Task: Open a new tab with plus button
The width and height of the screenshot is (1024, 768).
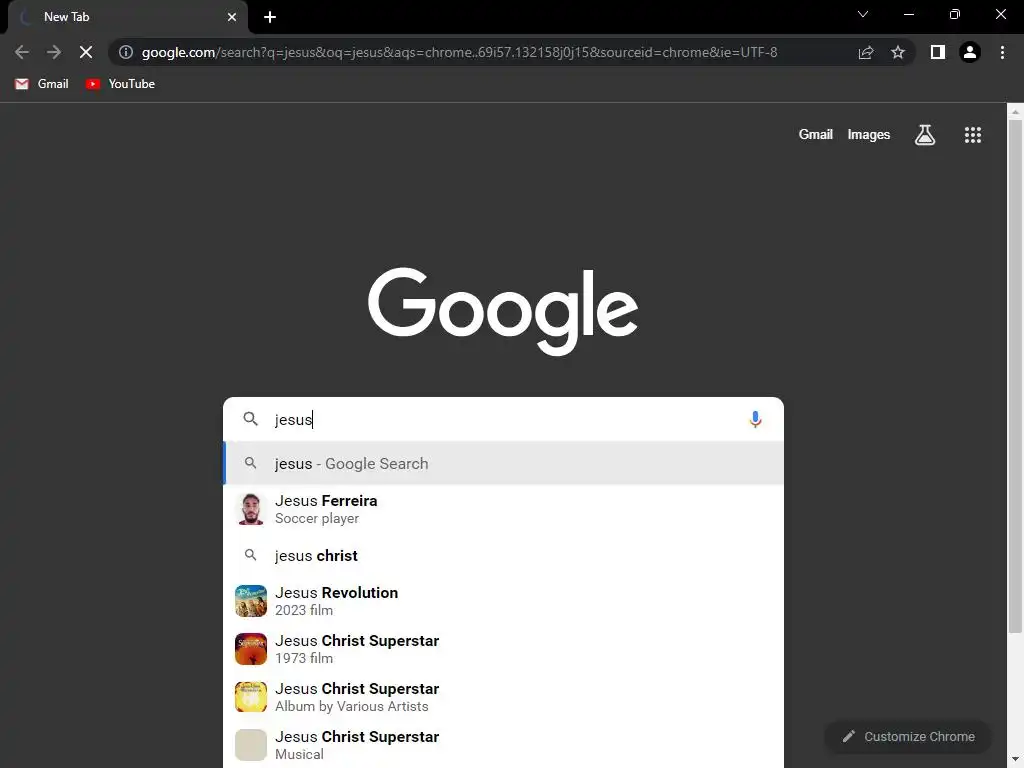Action: pos(270,17)
